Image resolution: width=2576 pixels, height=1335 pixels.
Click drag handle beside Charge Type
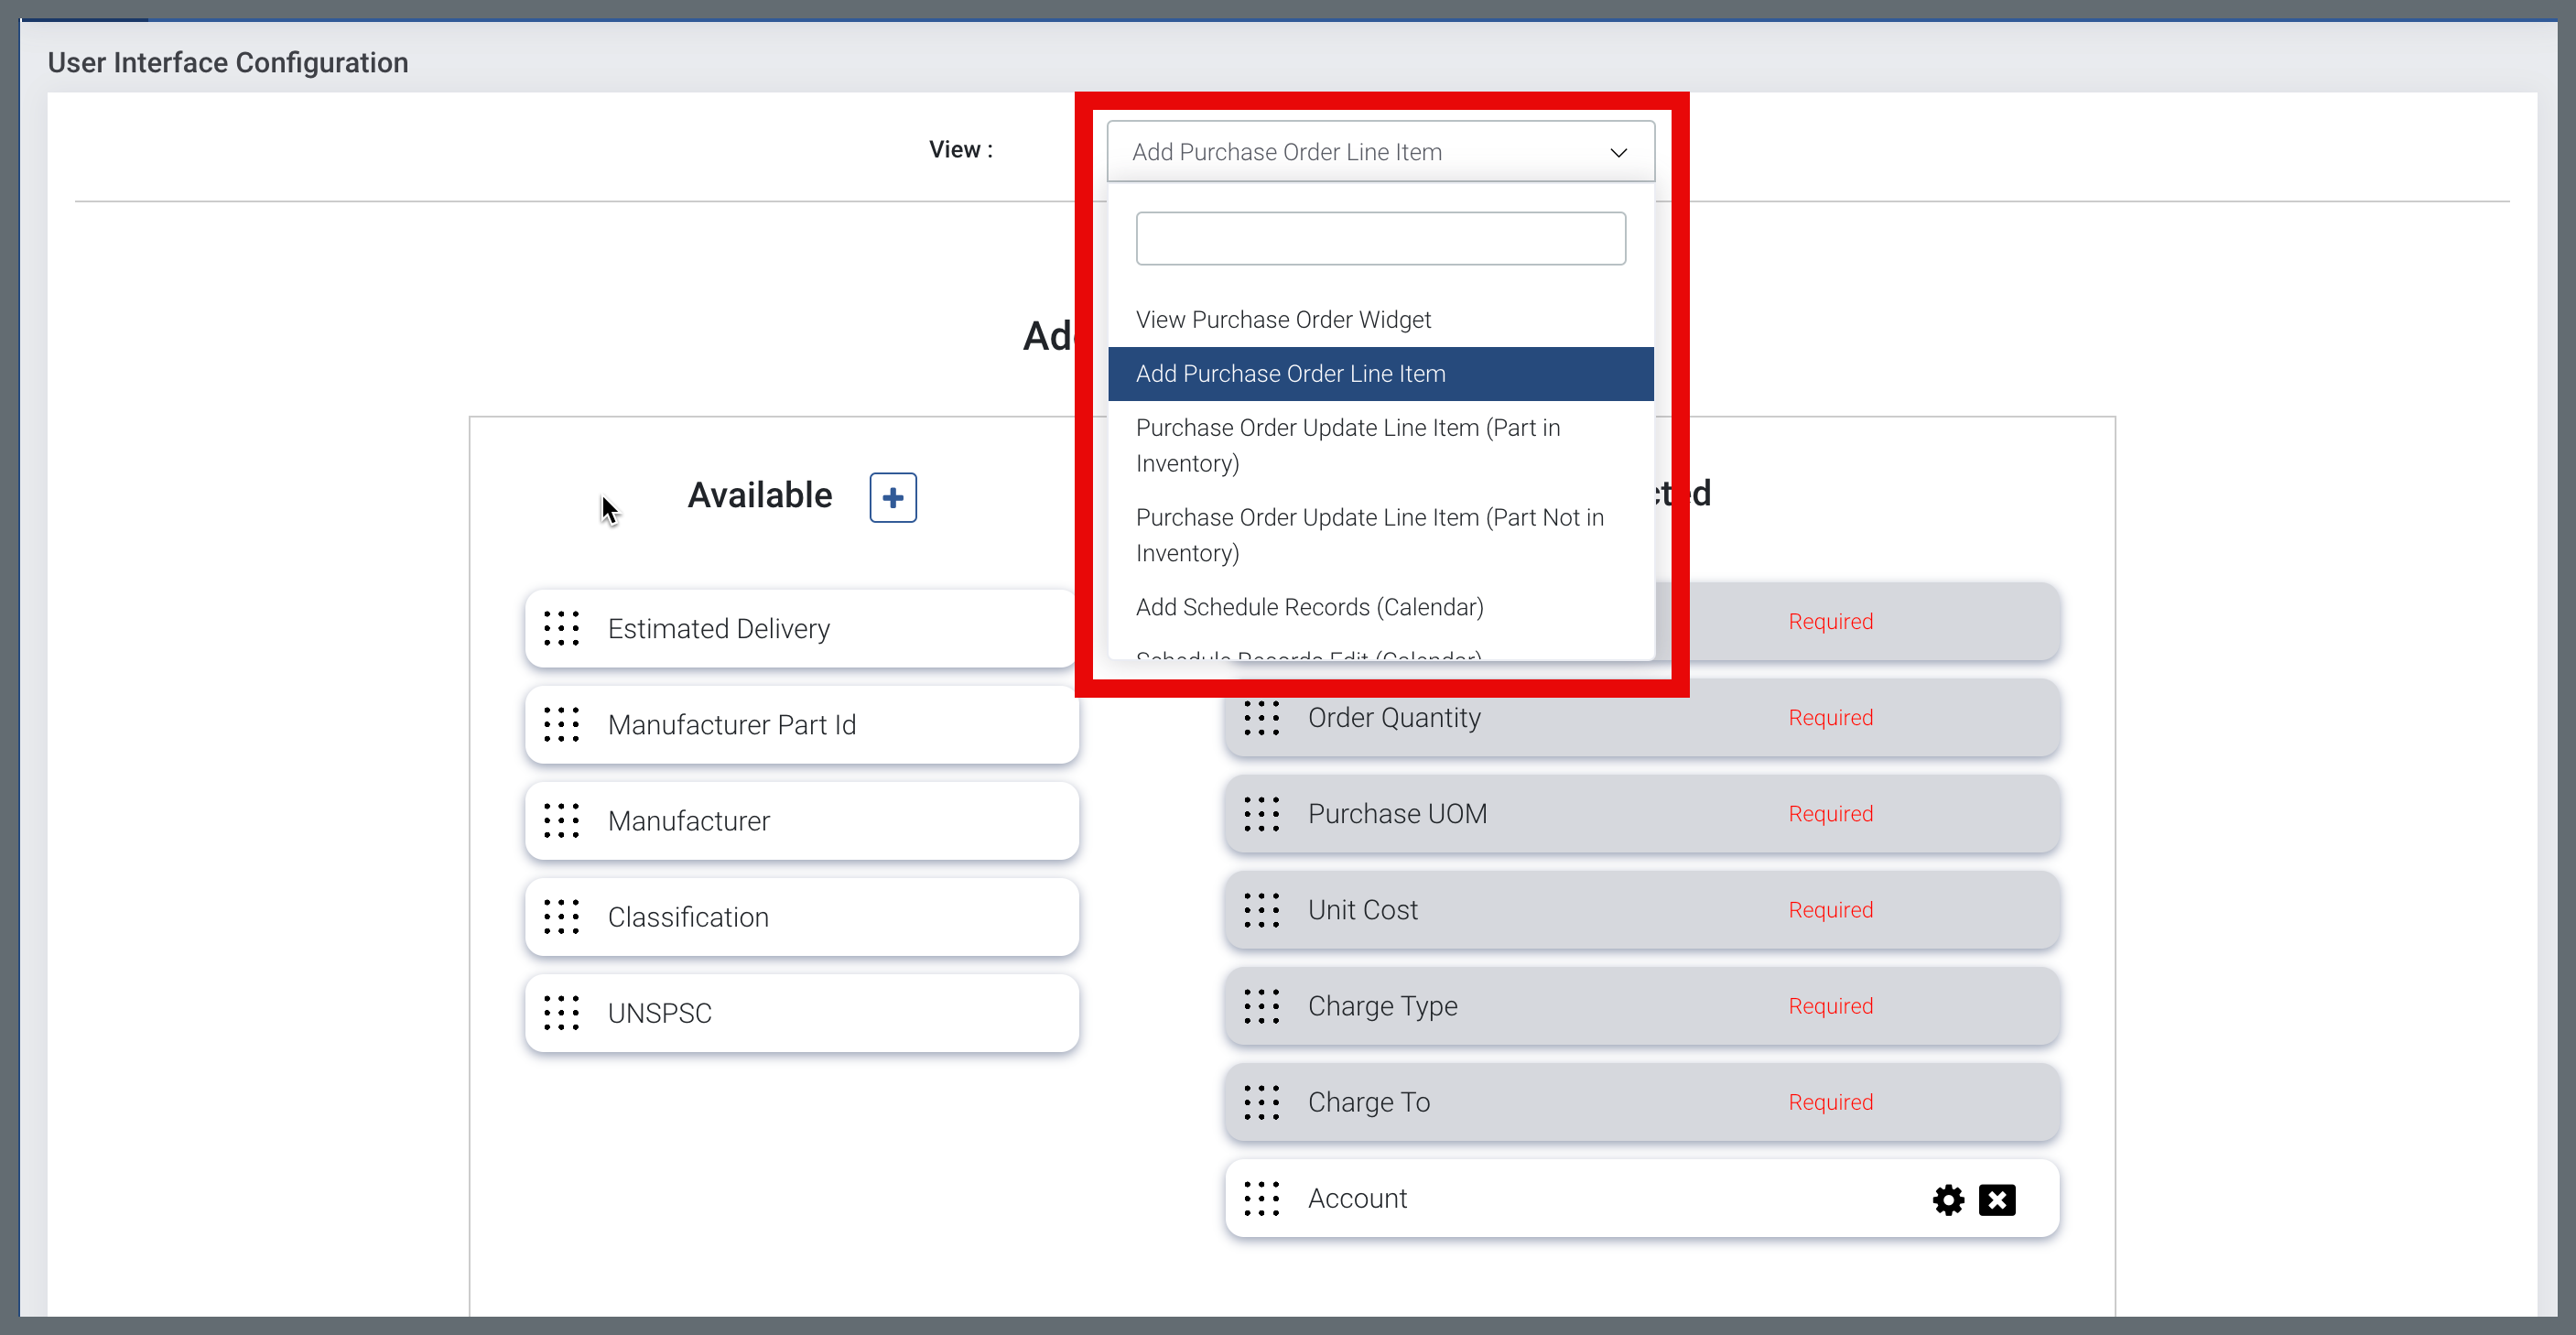point(1261,1006)
